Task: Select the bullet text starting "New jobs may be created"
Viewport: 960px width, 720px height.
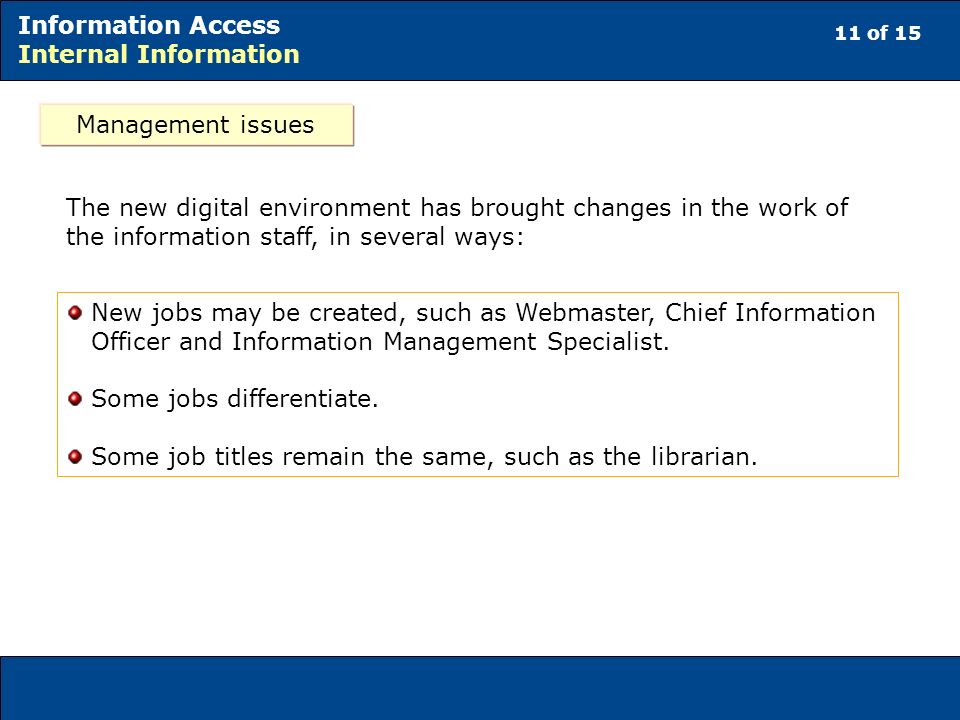Action: [x=483, y=327]
